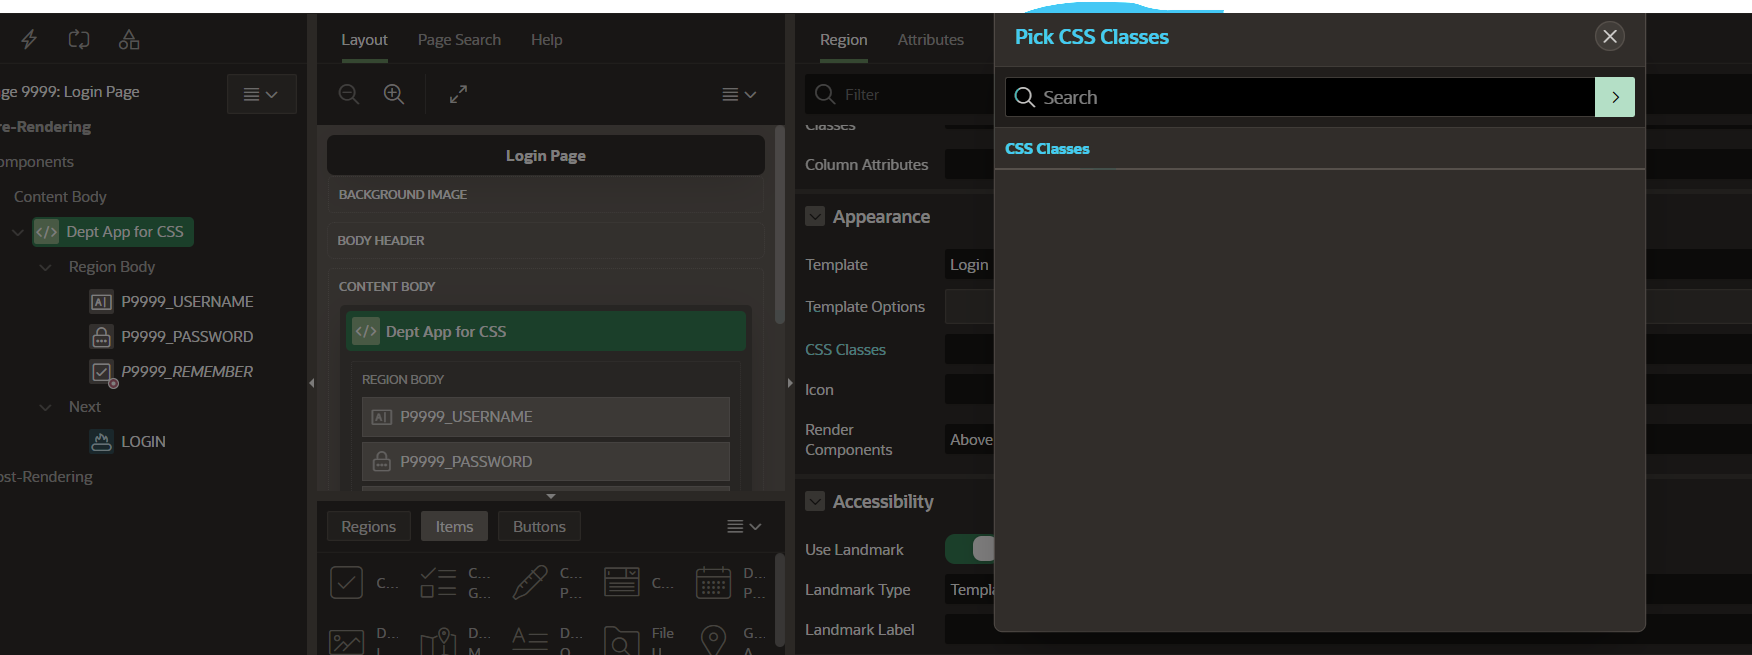Click the zoom out magnifier in Layout
The width and height of the screenshot is (1752, 655).
349,94
